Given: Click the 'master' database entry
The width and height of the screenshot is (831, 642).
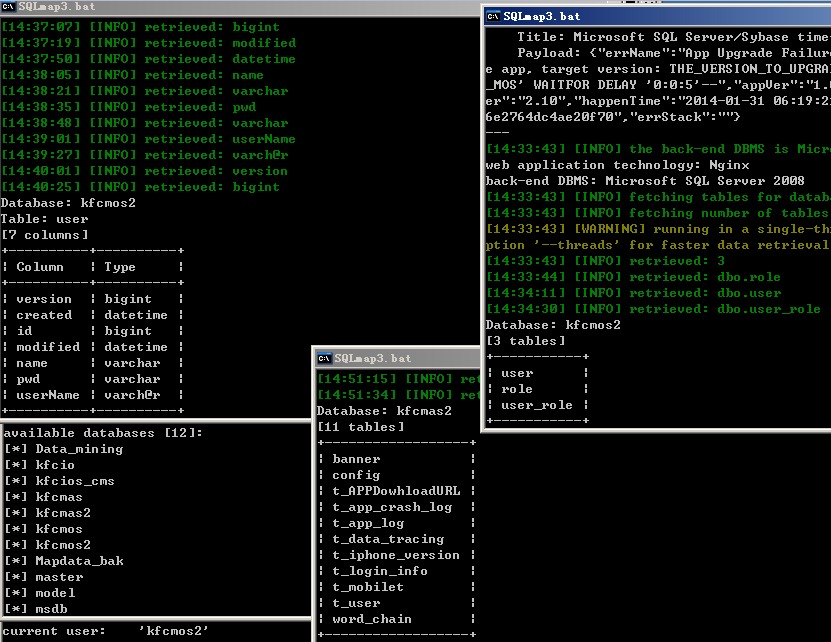Looking at the screenshot, I should (59, 577).
